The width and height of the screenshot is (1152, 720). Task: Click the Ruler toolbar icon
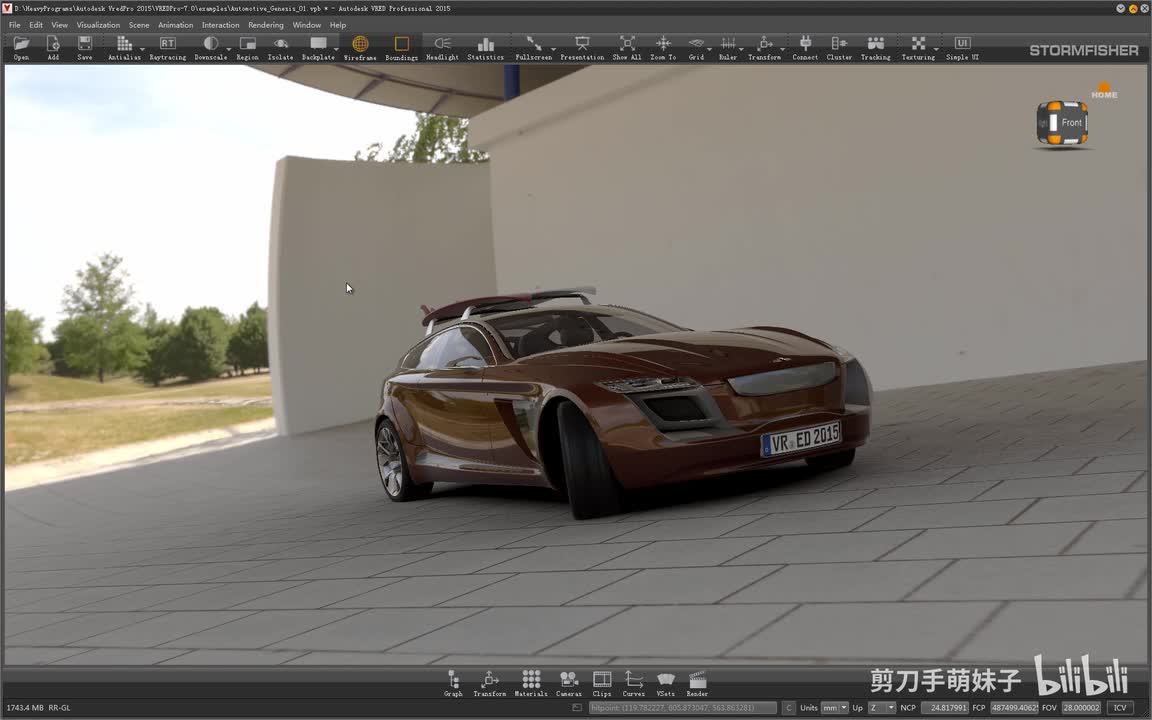click(727, 48)
